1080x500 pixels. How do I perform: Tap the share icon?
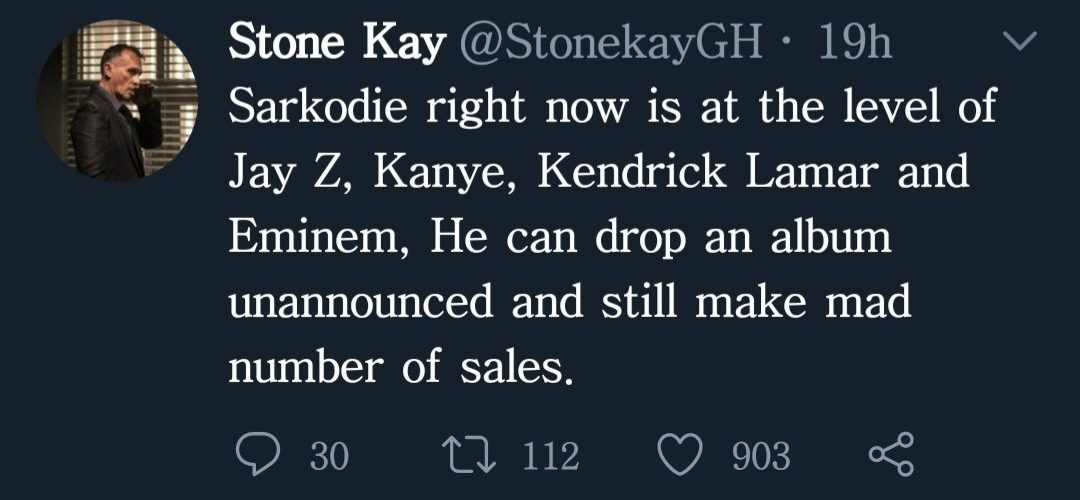pyautogui.click(x=890, y=456)
